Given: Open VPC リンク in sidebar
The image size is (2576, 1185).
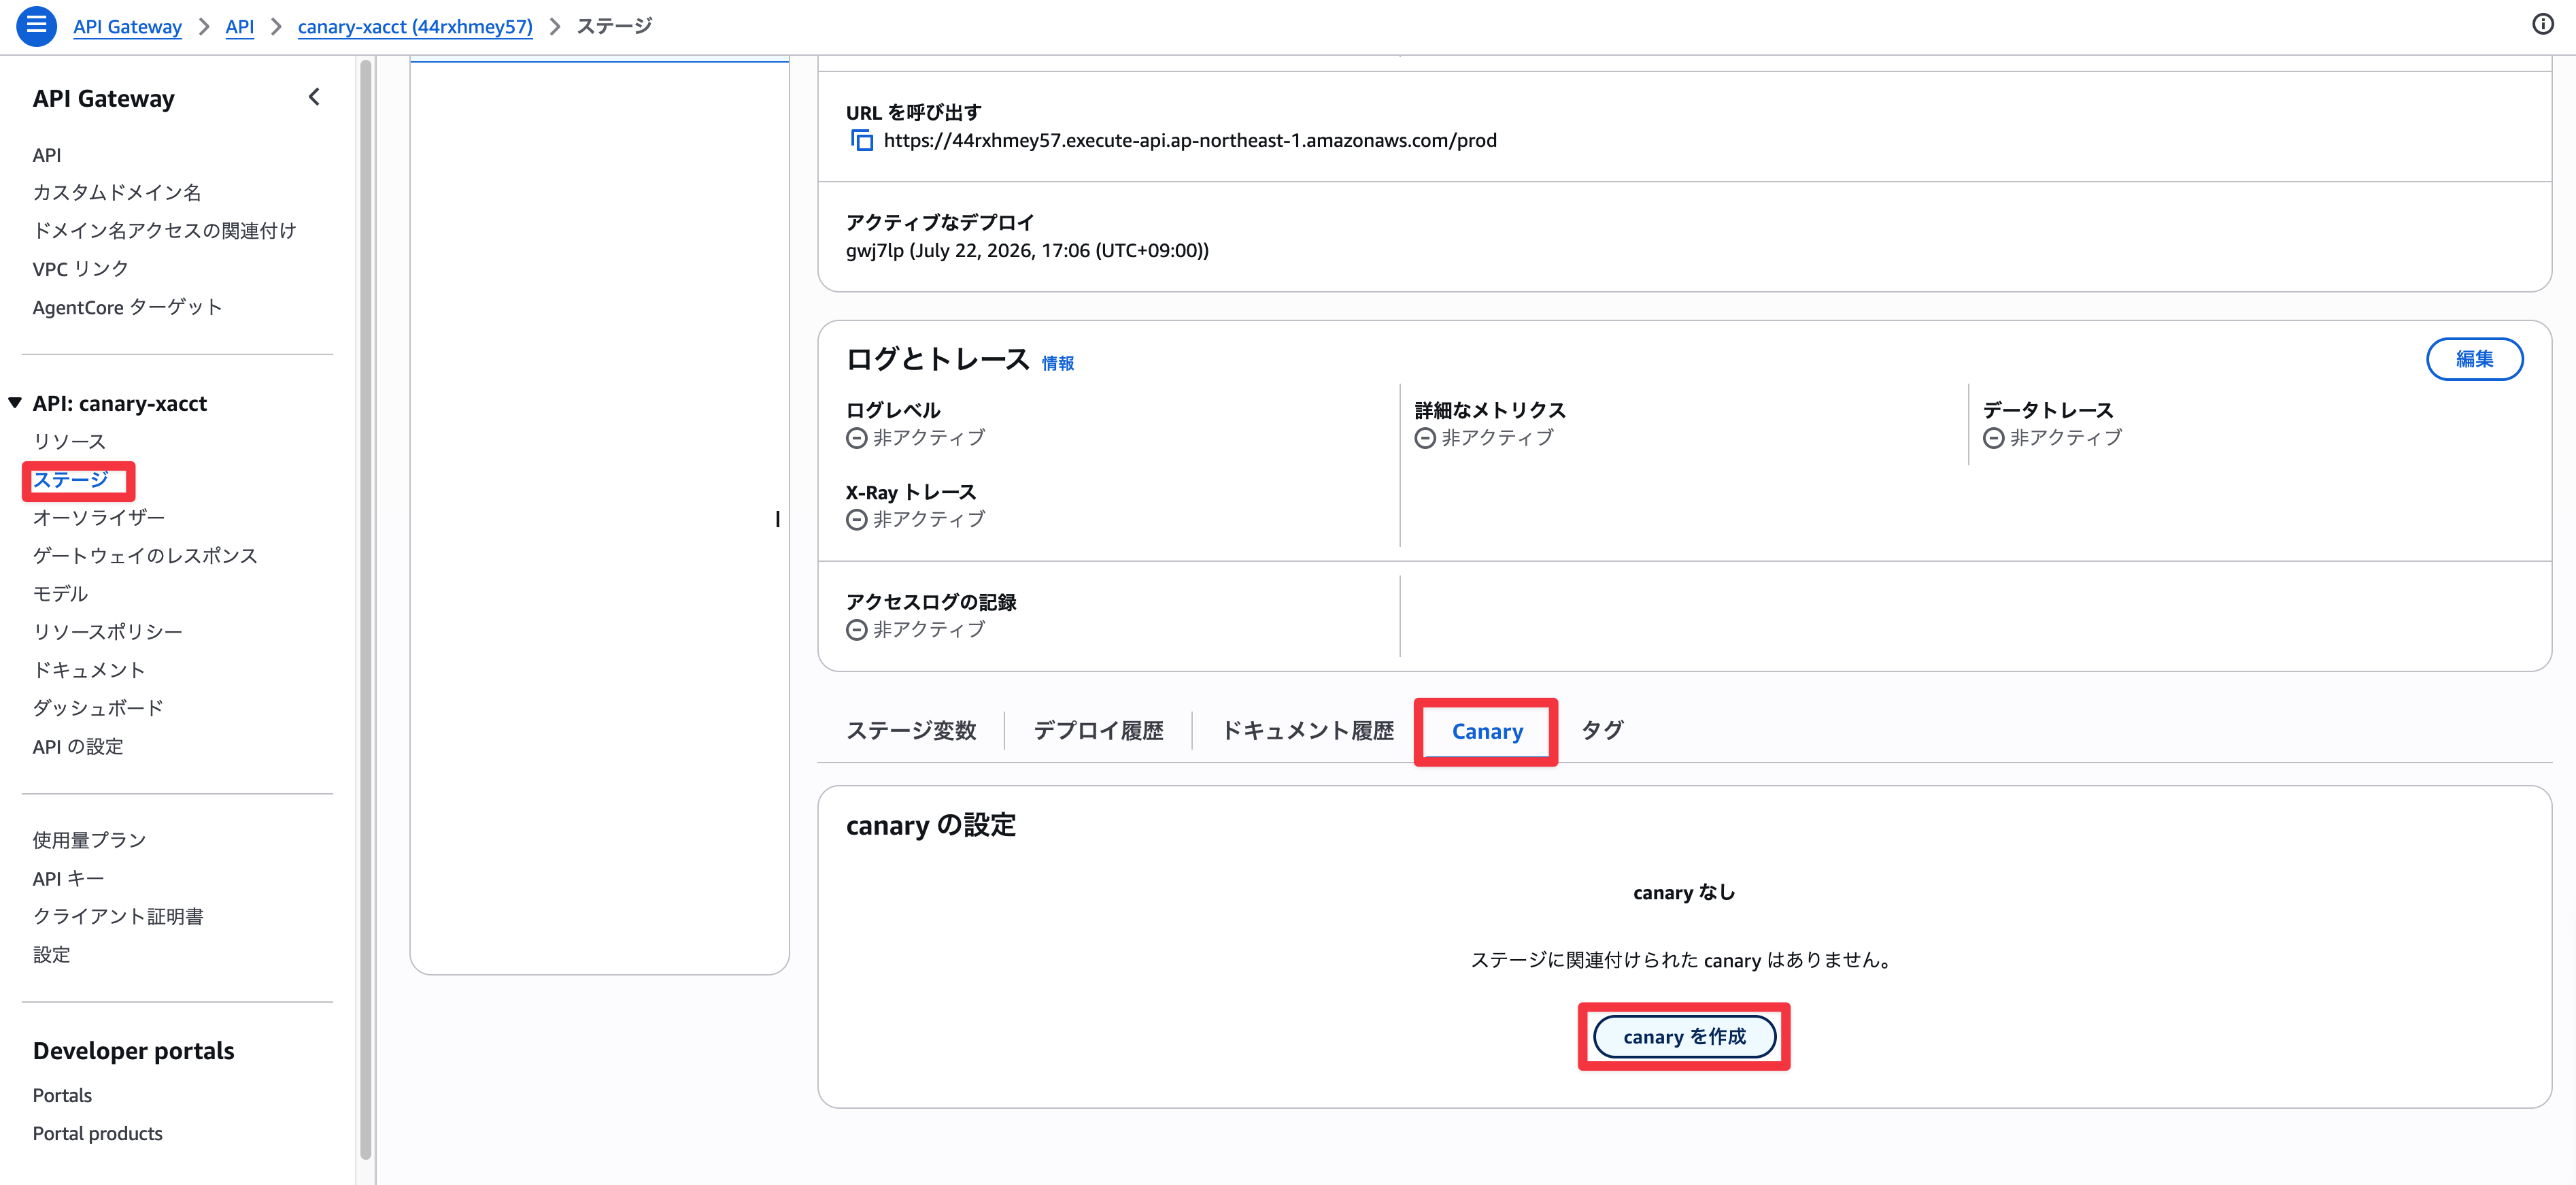Looking at the screenshot, I should [x=81, y=269].
